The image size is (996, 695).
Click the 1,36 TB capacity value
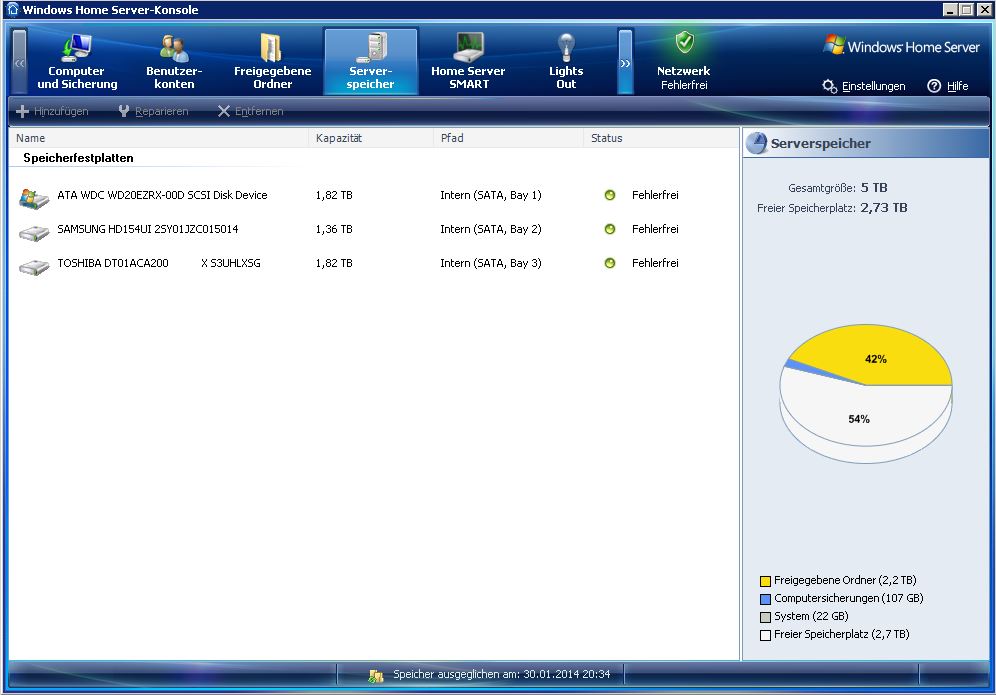point(334,229)
